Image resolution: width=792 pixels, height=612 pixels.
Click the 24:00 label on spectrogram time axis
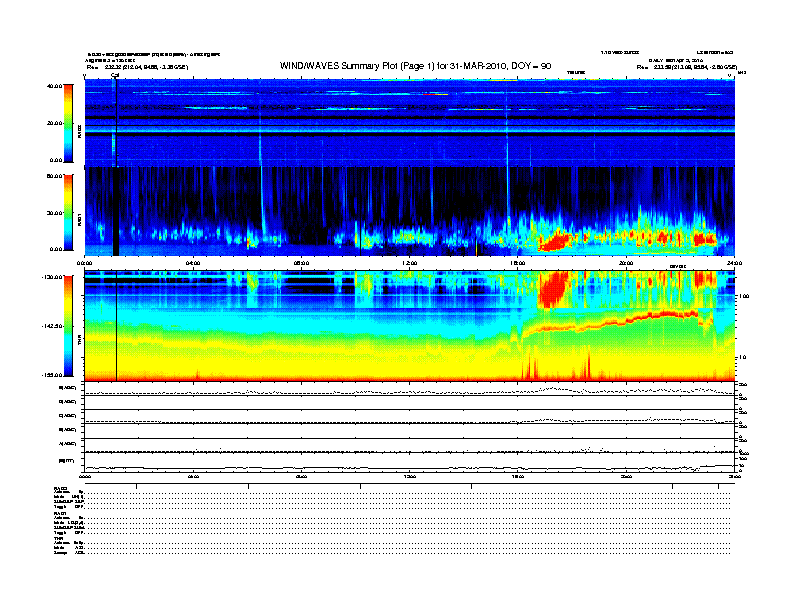point(734,263)
